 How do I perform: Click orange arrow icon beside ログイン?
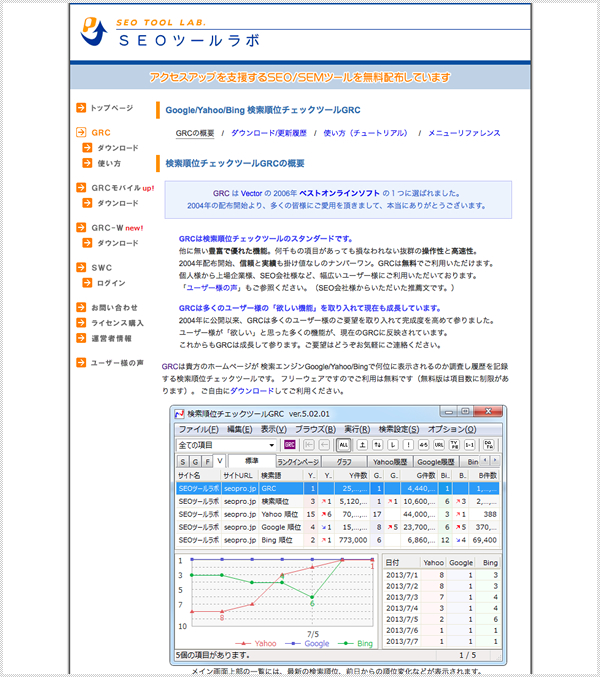click(x=87, y=283)
